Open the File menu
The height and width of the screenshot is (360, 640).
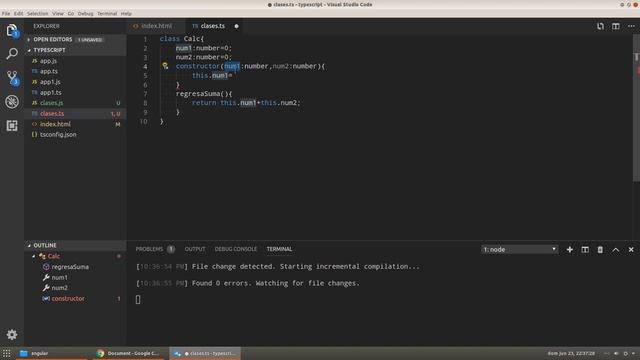pos(6,13)
